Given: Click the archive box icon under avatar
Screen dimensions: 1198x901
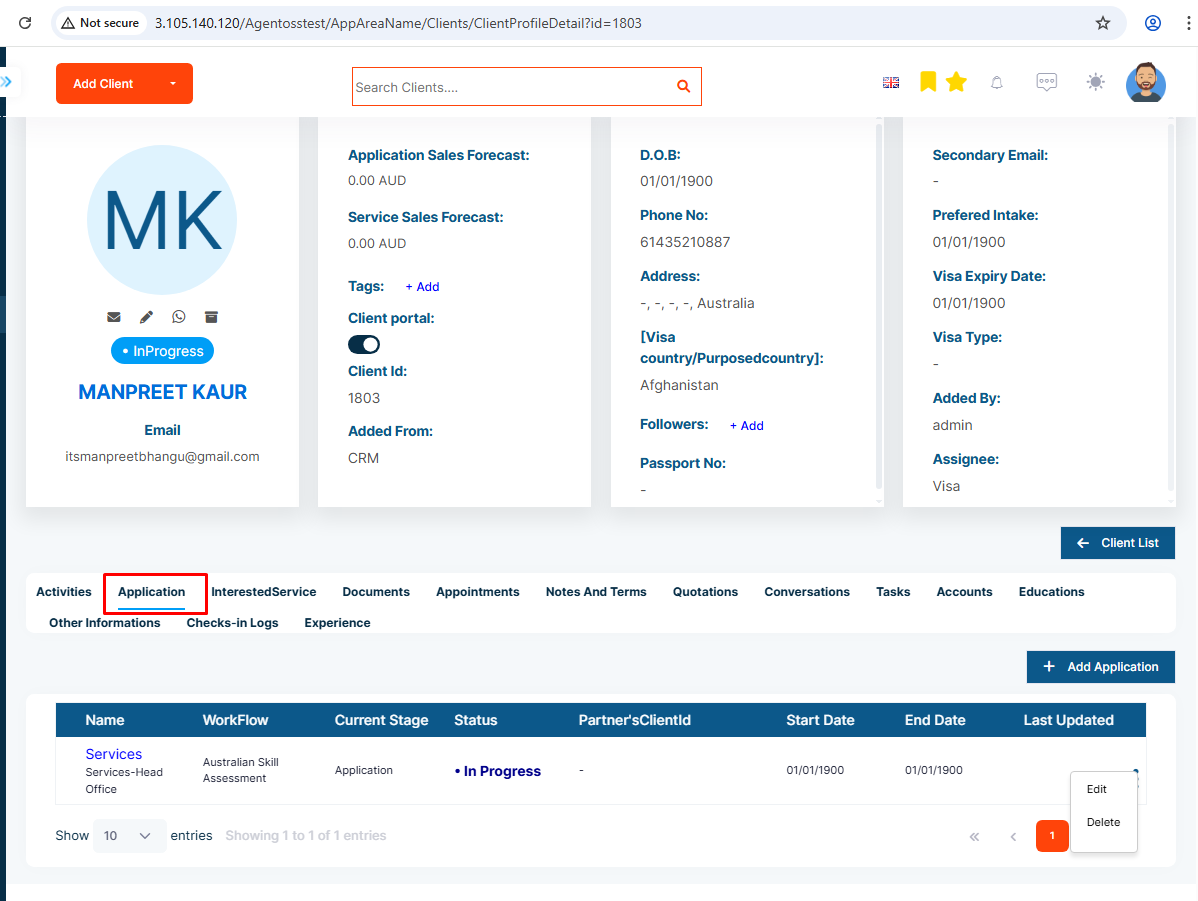Looking at the screenshot, I should pos(212,317).
